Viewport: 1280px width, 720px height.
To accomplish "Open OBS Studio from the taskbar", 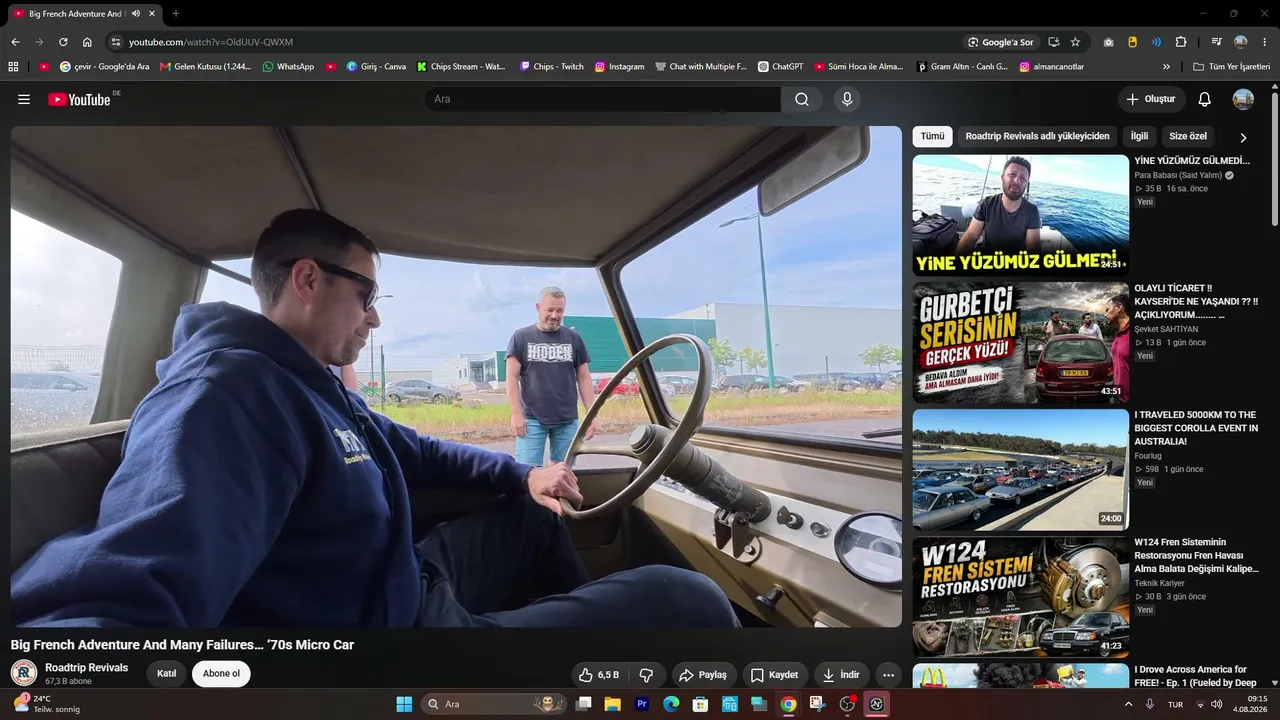I will (x=847, y=704).
